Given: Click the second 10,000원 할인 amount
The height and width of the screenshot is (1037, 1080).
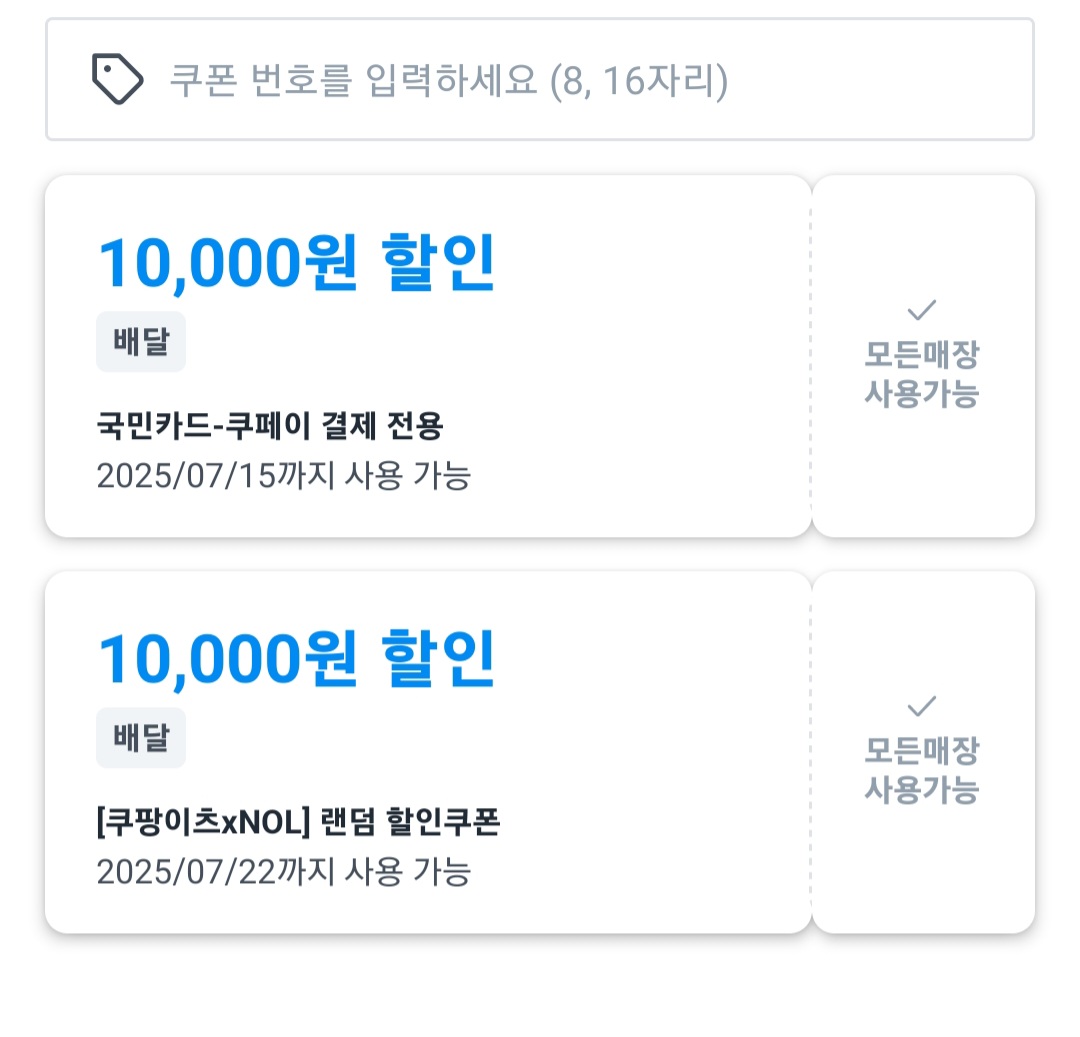Looking at the screenshot, I should click(x=297, y=658).
